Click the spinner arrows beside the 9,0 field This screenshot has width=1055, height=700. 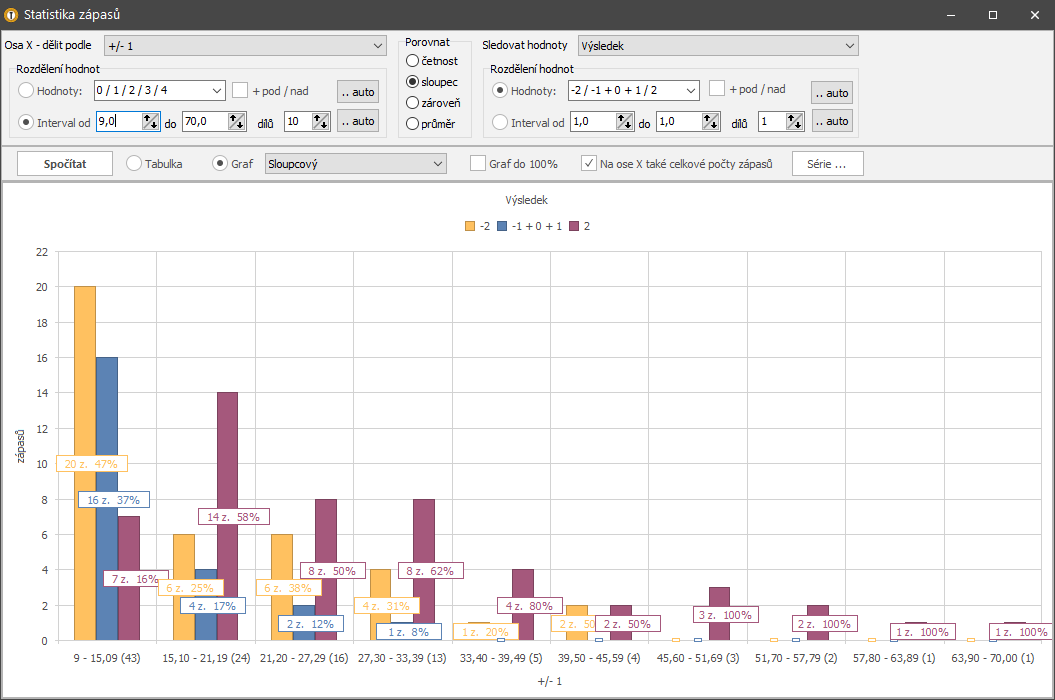(x=151, y=121)
